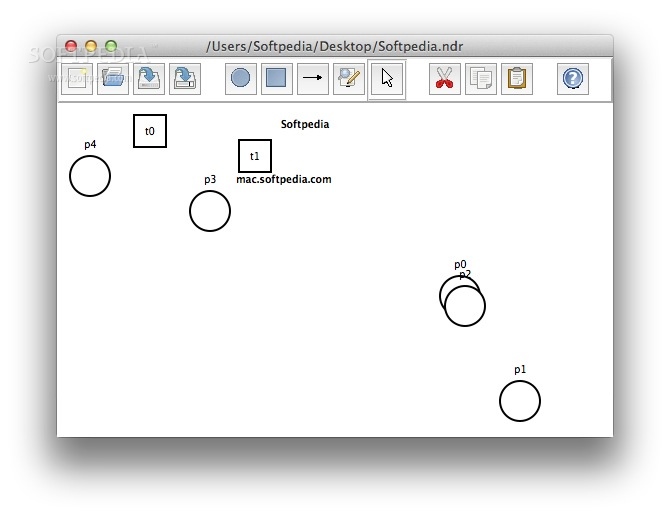Select the front place circle p2
This screenshot has width=670, height=516.
(465, 306)
